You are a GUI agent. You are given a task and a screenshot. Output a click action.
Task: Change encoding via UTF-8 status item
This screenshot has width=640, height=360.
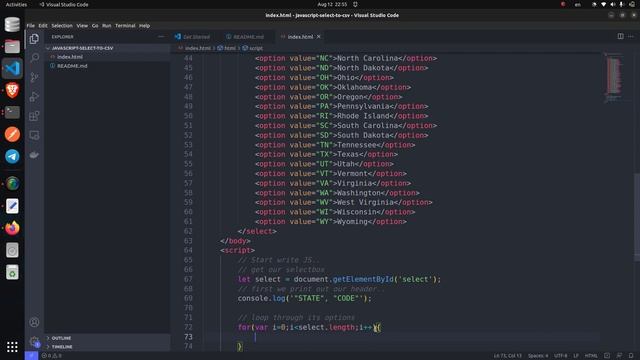pyautogui.click(x=560, y=356)
